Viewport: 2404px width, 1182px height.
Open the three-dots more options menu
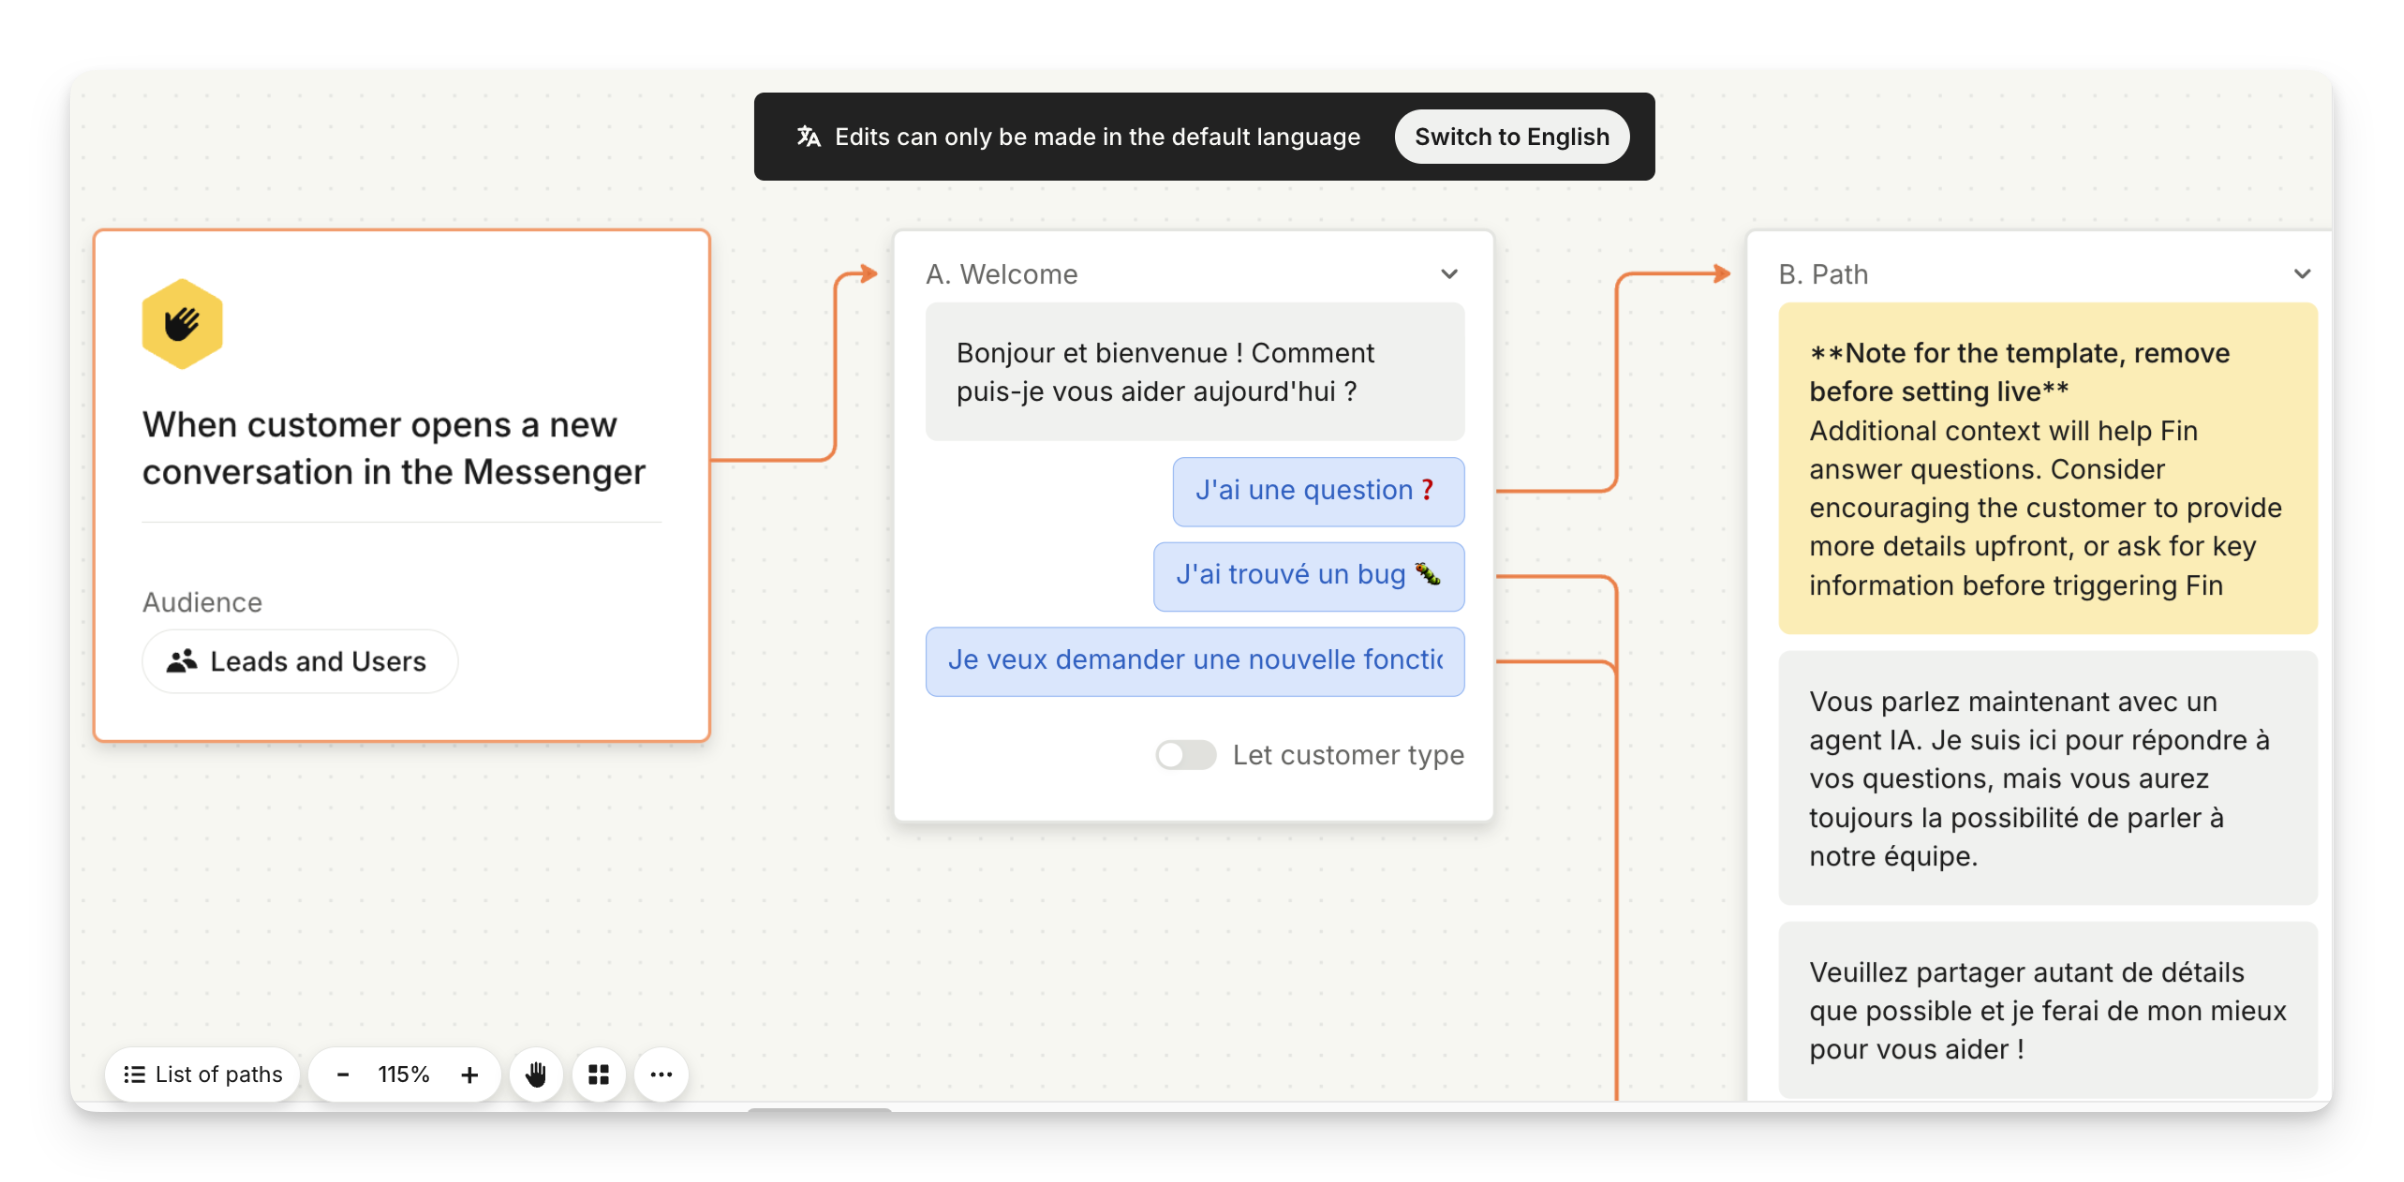click(x=661, y=1075)
